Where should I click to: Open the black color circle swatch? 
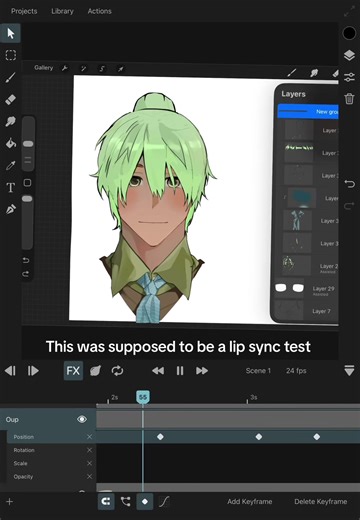[349, 33]
